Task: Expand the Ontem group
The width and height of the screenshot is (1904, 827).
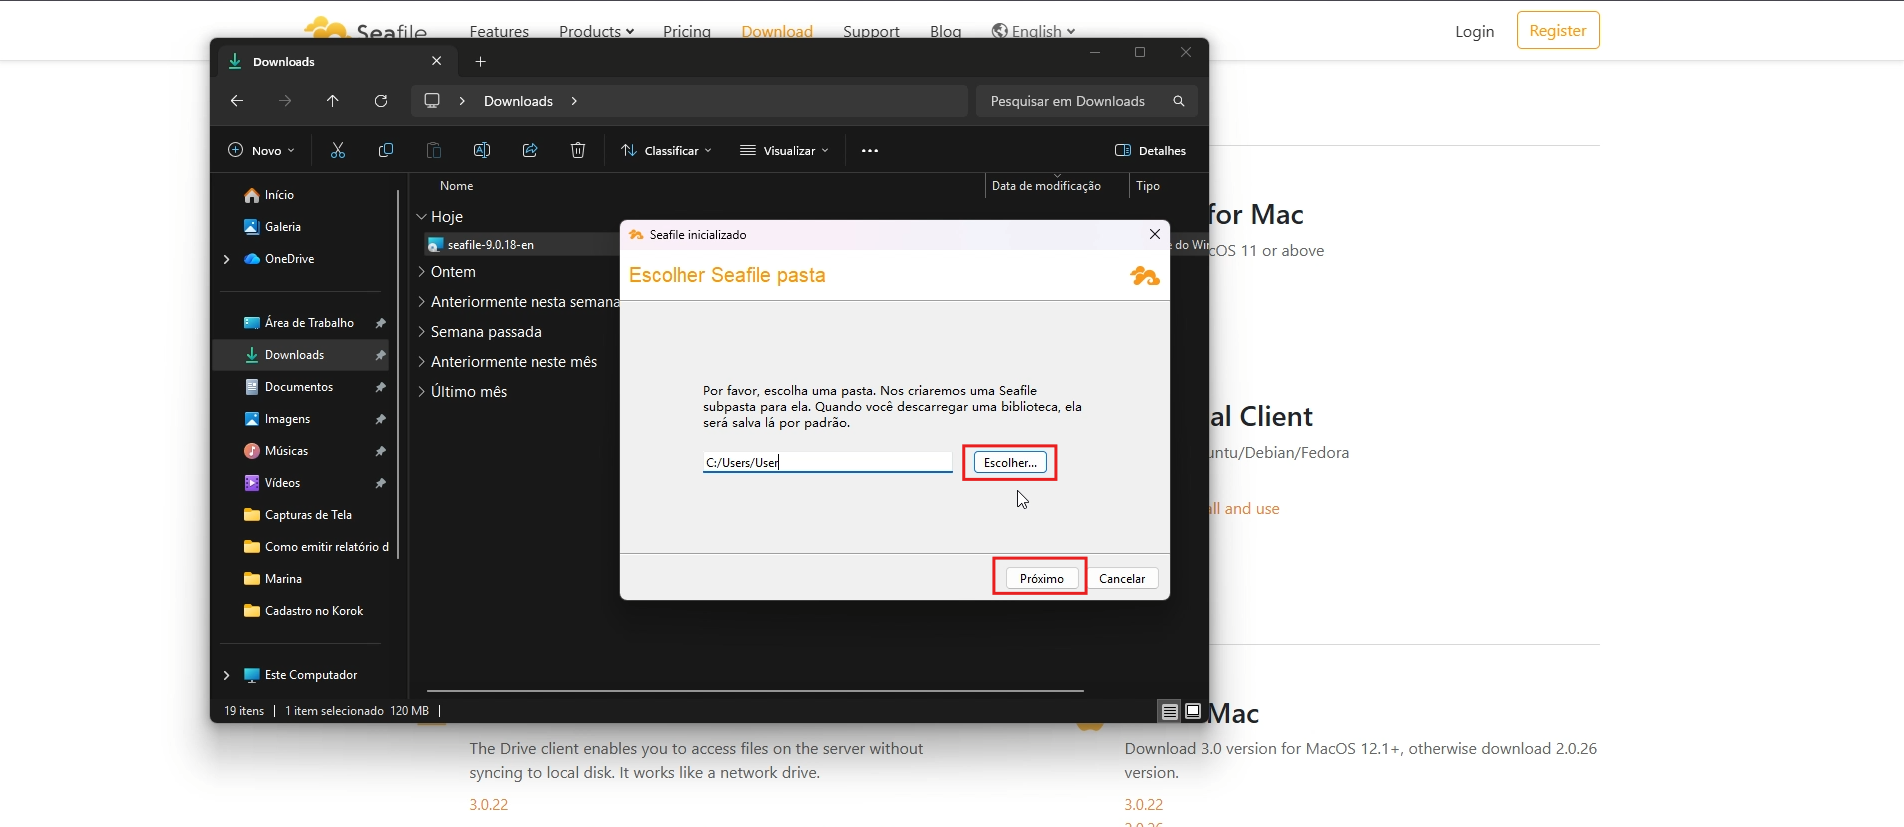Action: click(422, 272)
